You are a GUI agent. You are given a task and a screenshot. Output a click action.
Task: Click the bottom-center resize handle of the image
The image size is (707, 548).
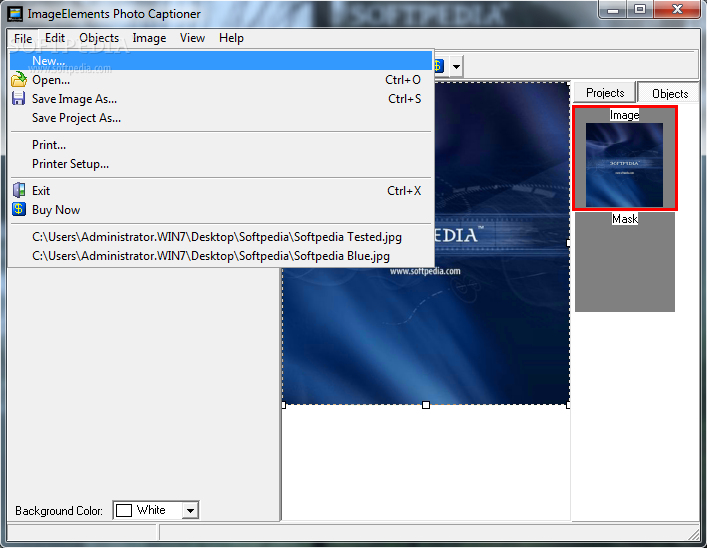coord(426,405)
